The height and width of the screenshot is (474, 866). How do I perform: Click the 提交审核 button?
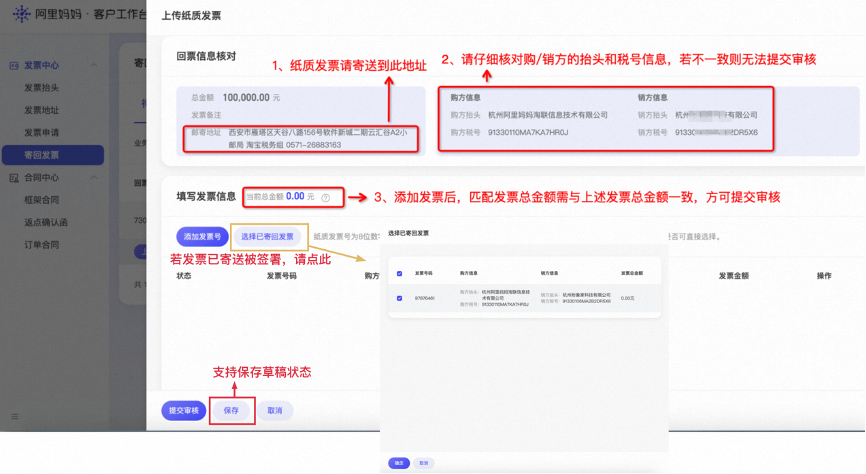coord(184,410)
